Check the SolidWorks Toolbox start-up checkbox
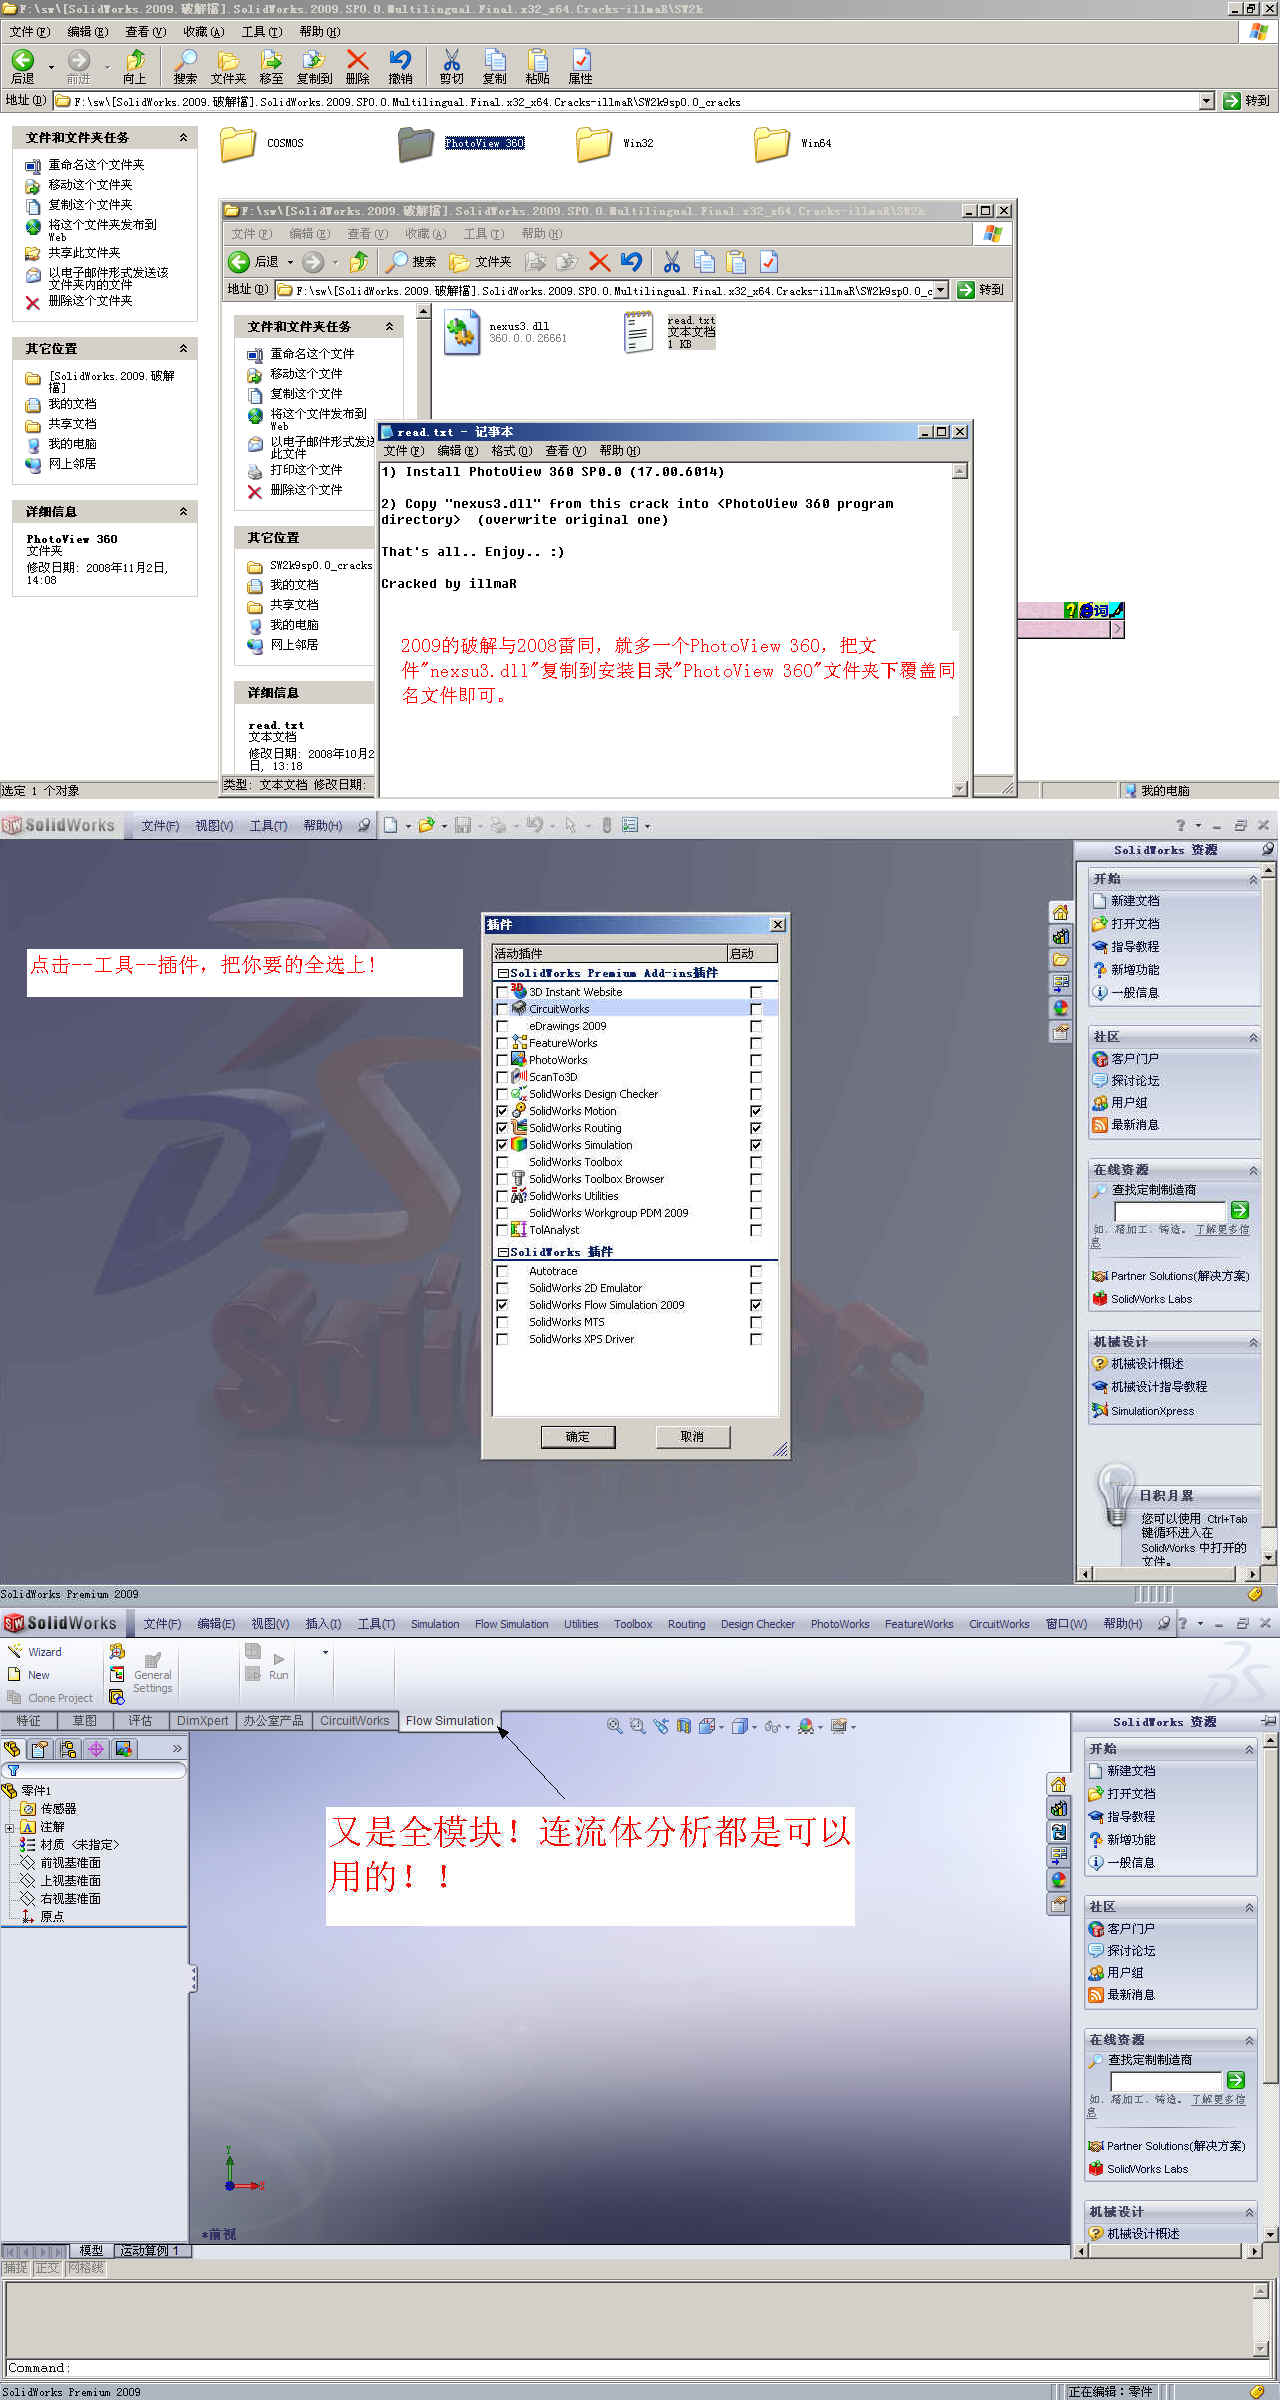The width and height of the screenshot is (1280, 2400). pyautogui.click(x=756, y=1162)
